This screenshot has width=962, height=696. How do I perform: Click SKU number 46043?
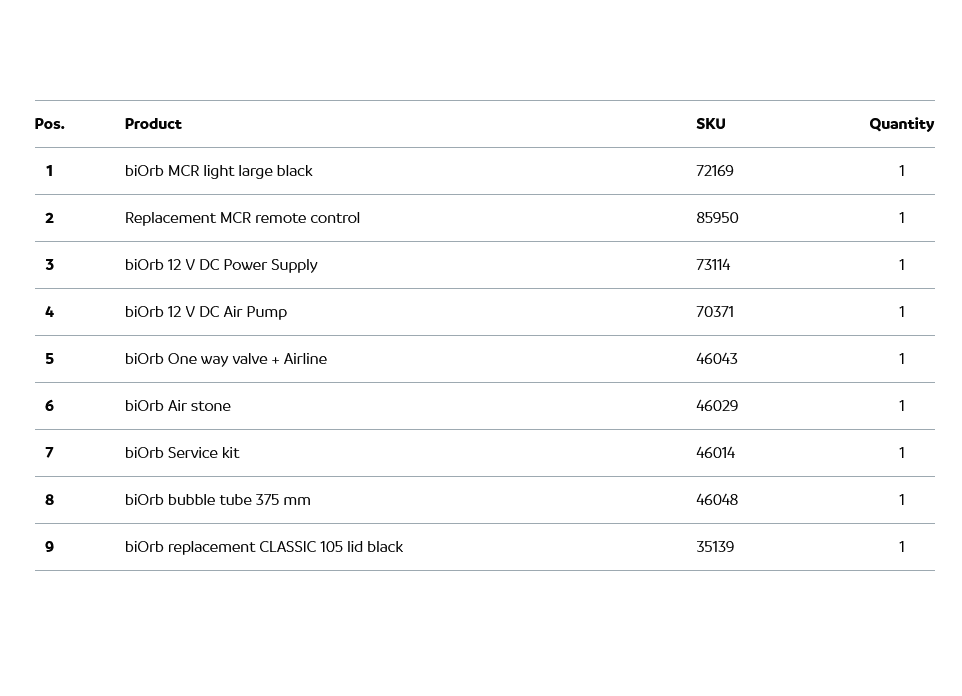point(716,359)
